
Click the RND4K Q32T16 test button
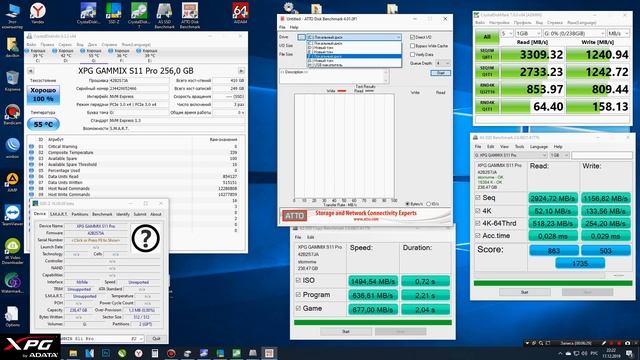(487, 89)
